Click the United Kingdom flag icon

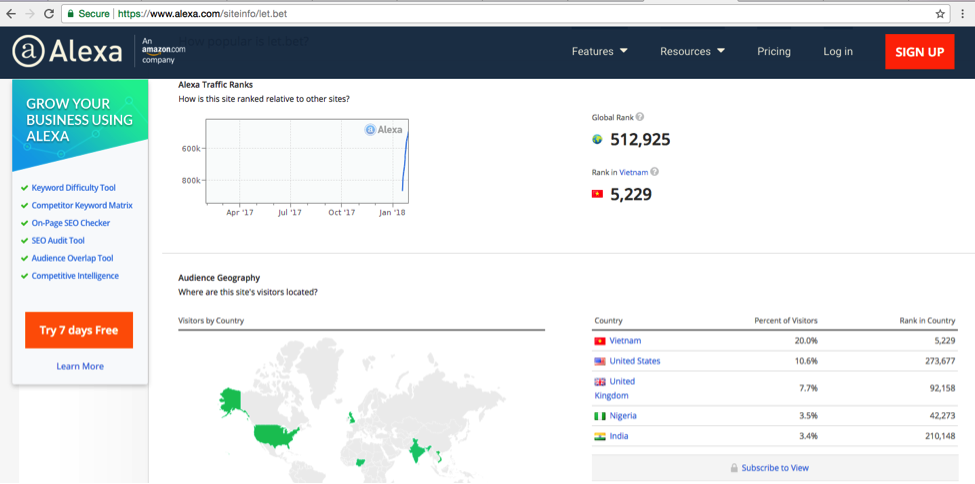pos(600,382)
